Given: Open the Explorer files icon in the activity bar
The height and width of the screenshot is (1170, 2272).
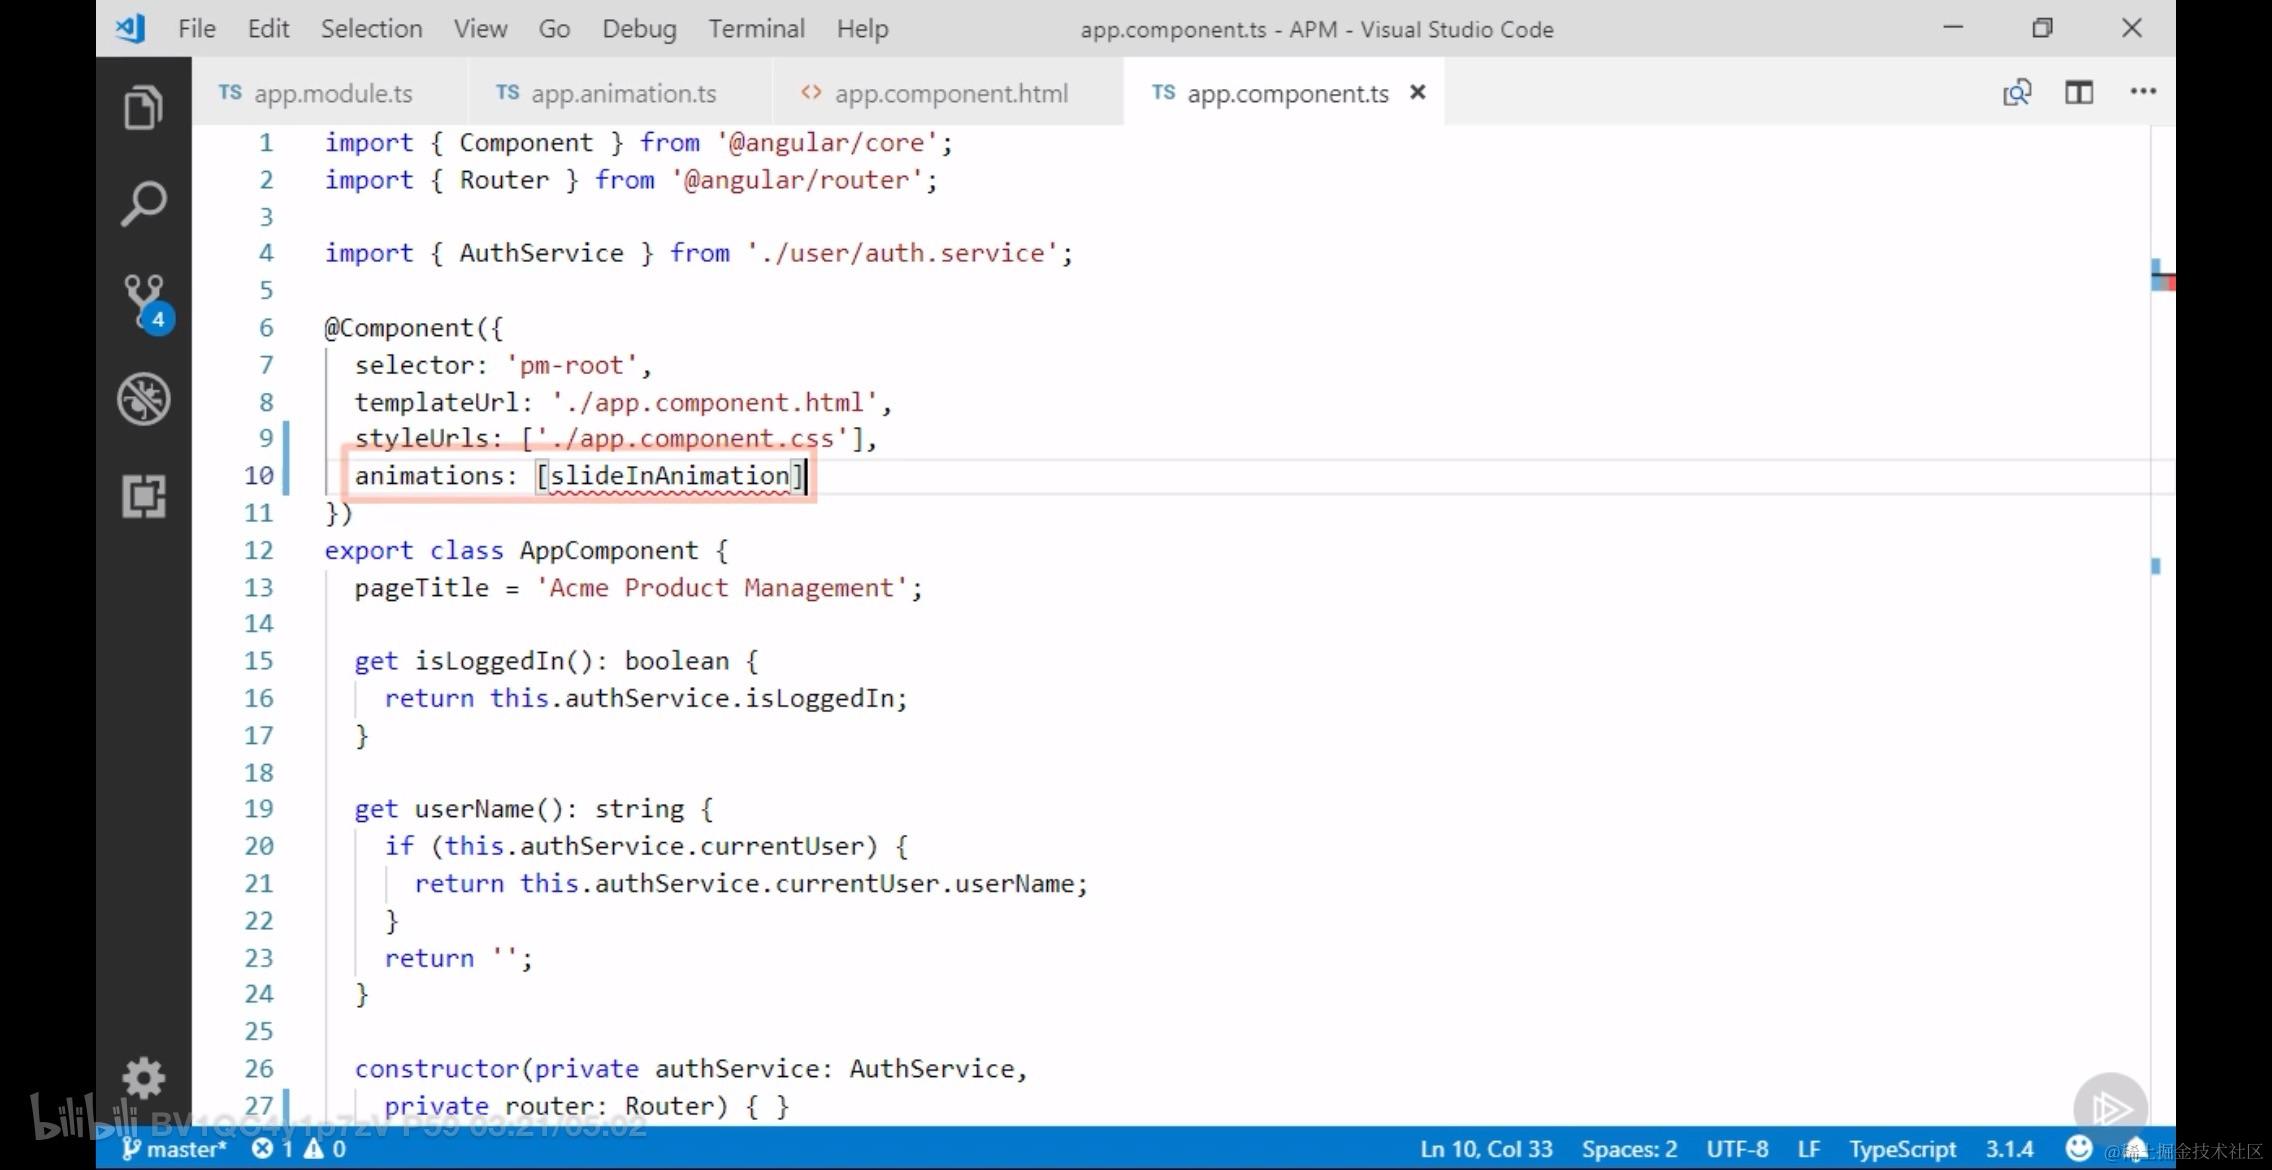Looking at the screenshot, I should point(143,107).
